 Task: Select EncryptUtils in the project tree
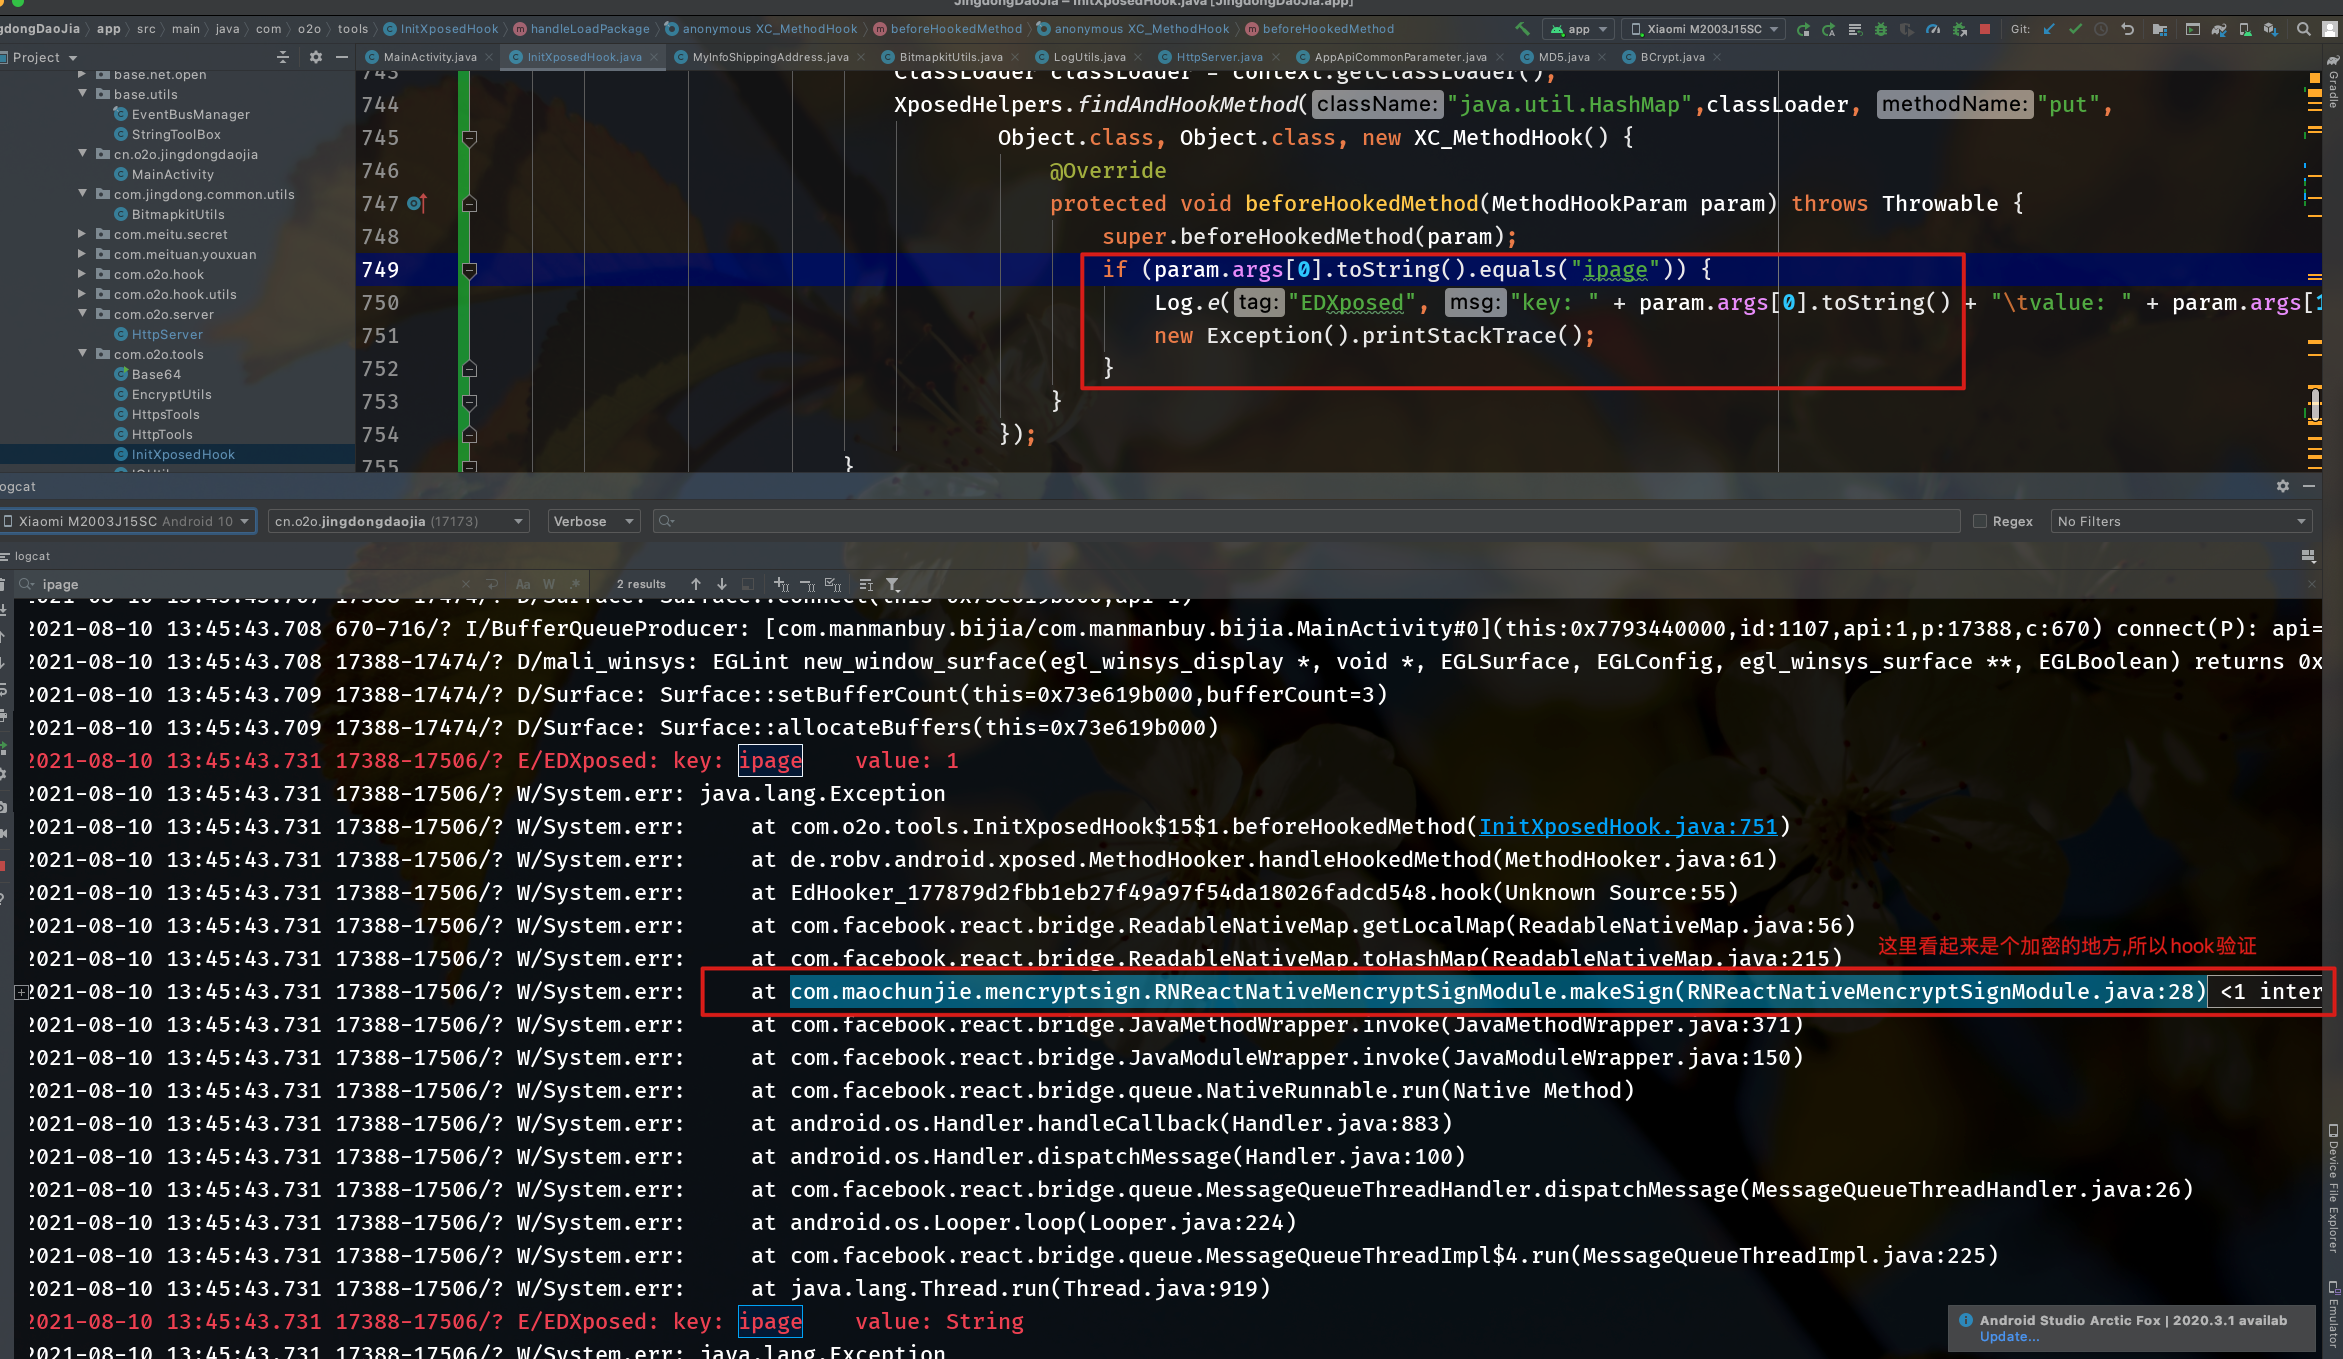tap(171, 394)
